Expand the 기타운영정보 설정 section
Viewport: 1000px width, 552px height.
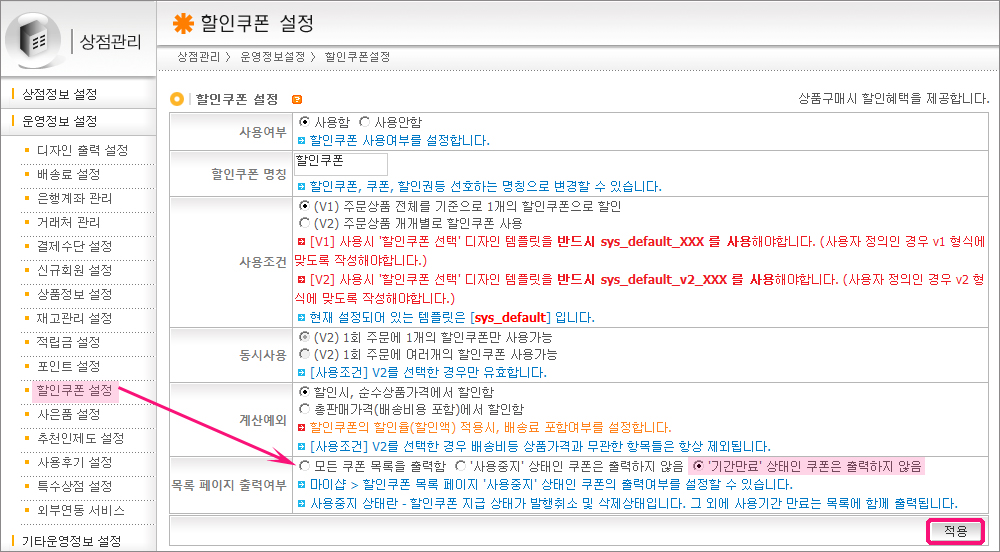pos(70,541)
